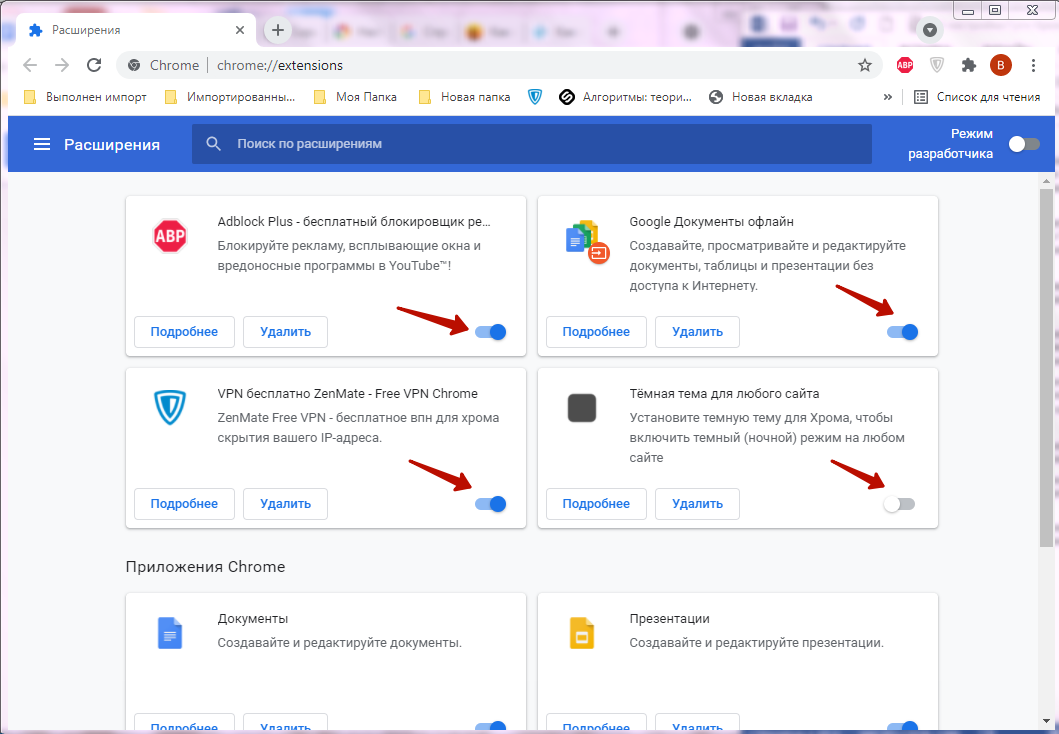The image size is (1059, 734).
Task: Open a new tab with the plus button
Action: 278,30
